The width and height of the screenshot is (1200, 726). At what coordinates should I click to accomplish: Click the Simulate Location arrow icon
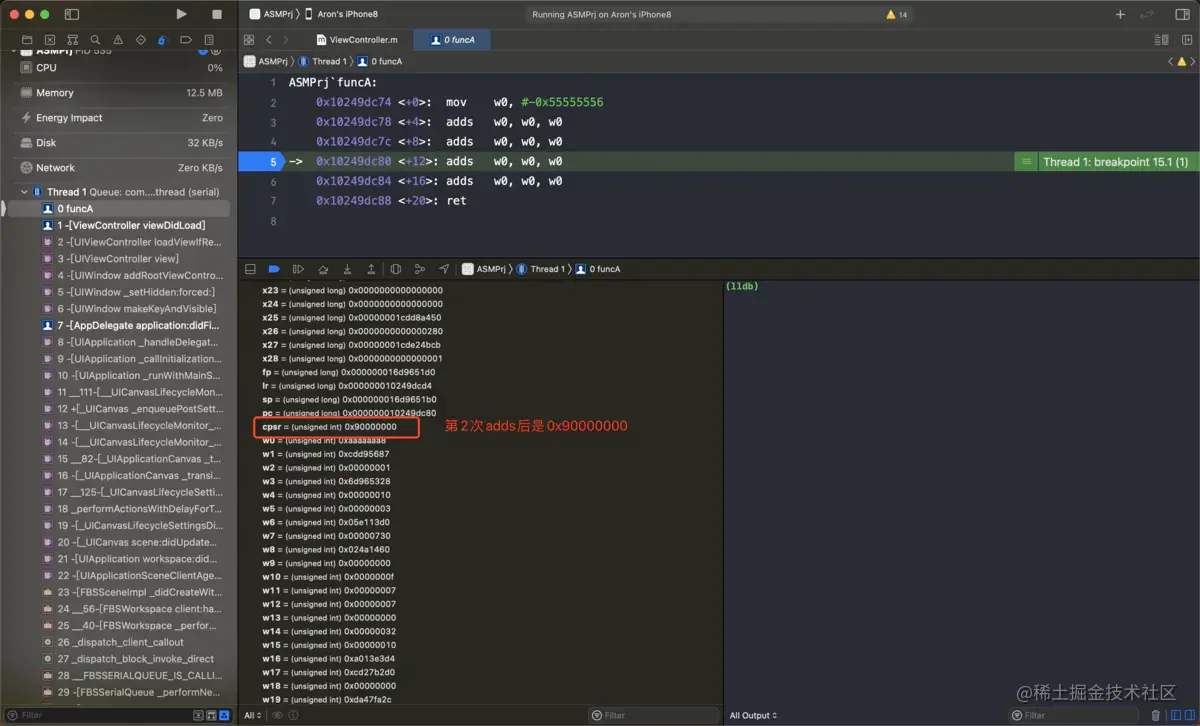pyautogui.click(x=444, y=269)
